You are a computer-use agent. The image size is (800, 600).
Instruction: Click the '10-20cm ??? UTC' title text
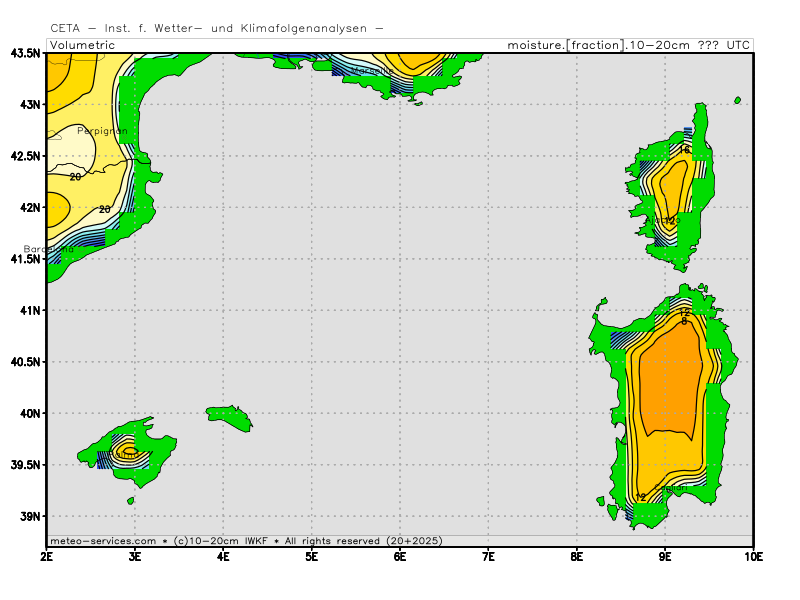point(689,45)
